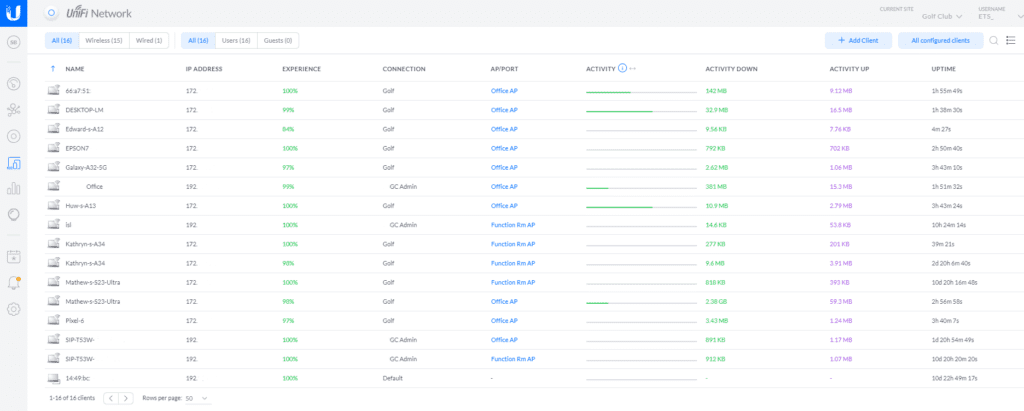Open the column customization list icon
The width and height of the screenshot is (1024, 411).
click(x=1010, y=40)
